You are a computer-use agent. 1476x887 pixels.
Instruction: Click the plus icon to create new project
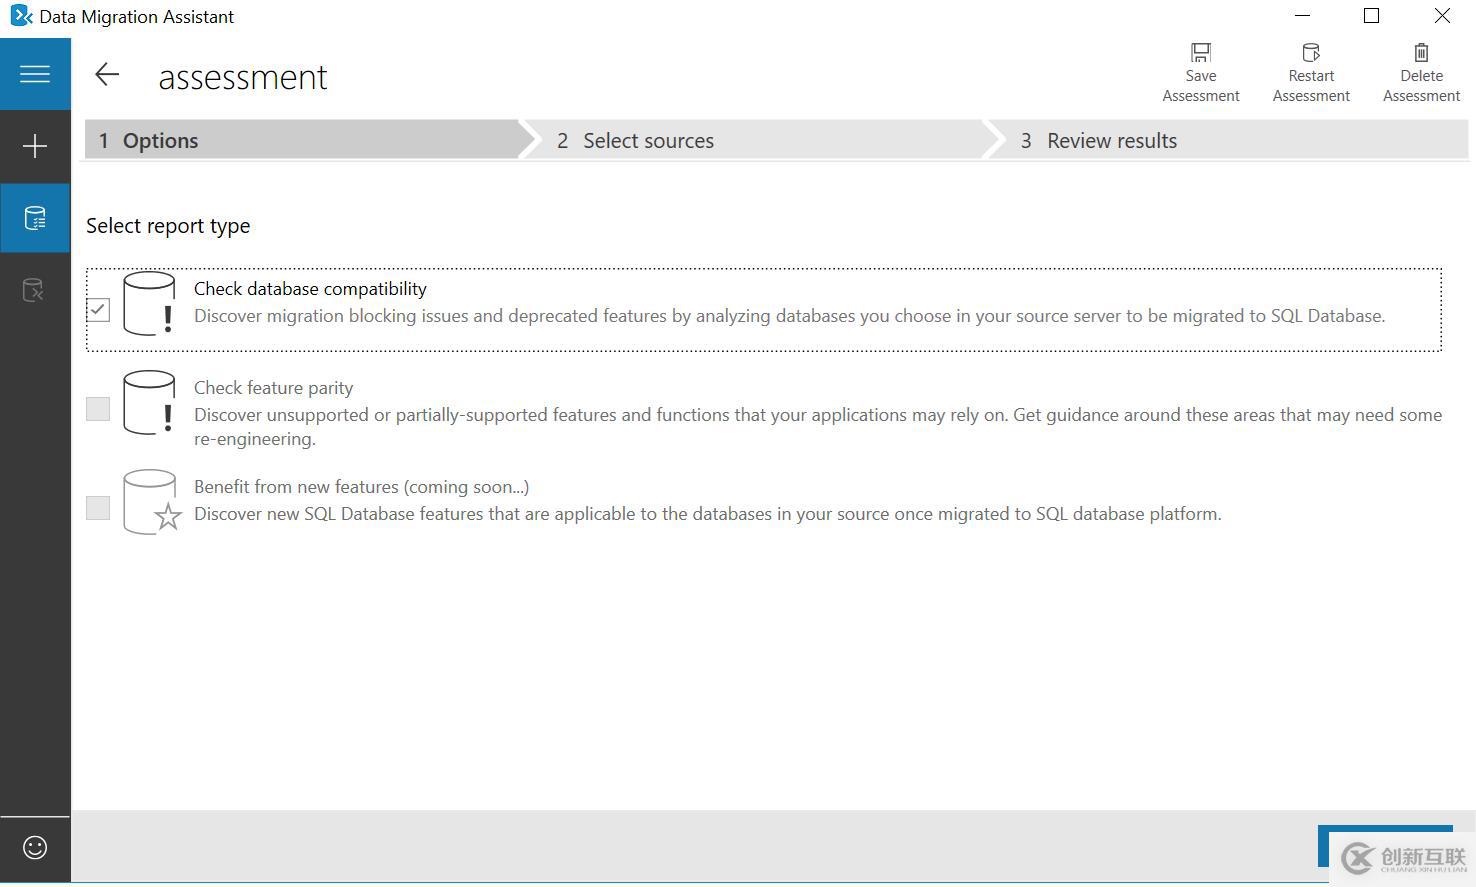[x=35, y=147]
